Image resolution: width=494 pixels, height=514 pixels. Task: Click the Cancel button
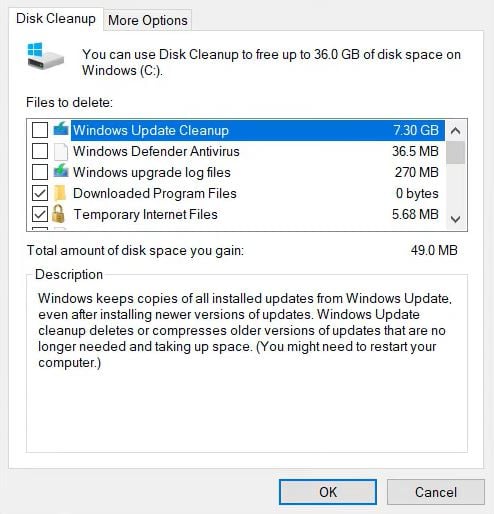click(436, 492)
